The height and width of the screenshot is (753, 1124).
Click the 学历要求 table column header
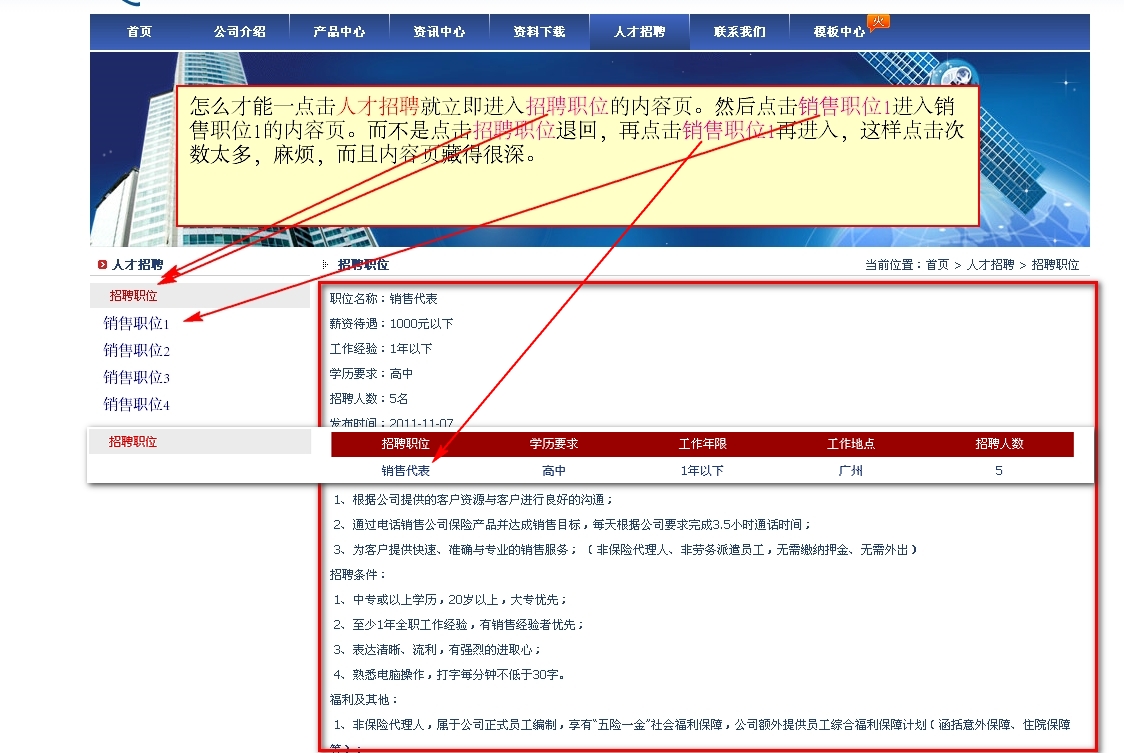click(x=554, y=444)
